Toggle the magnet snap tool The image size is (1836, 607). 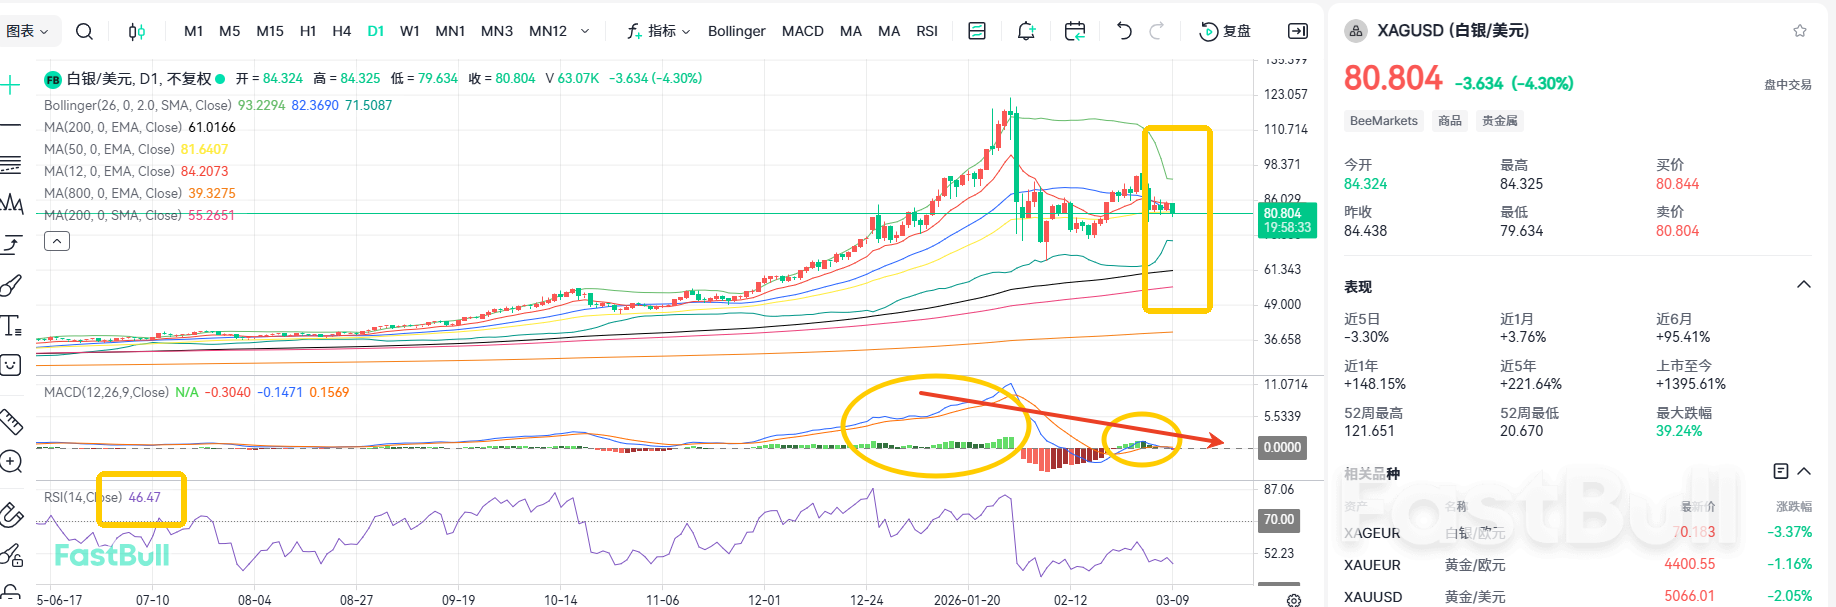point(11,515)
